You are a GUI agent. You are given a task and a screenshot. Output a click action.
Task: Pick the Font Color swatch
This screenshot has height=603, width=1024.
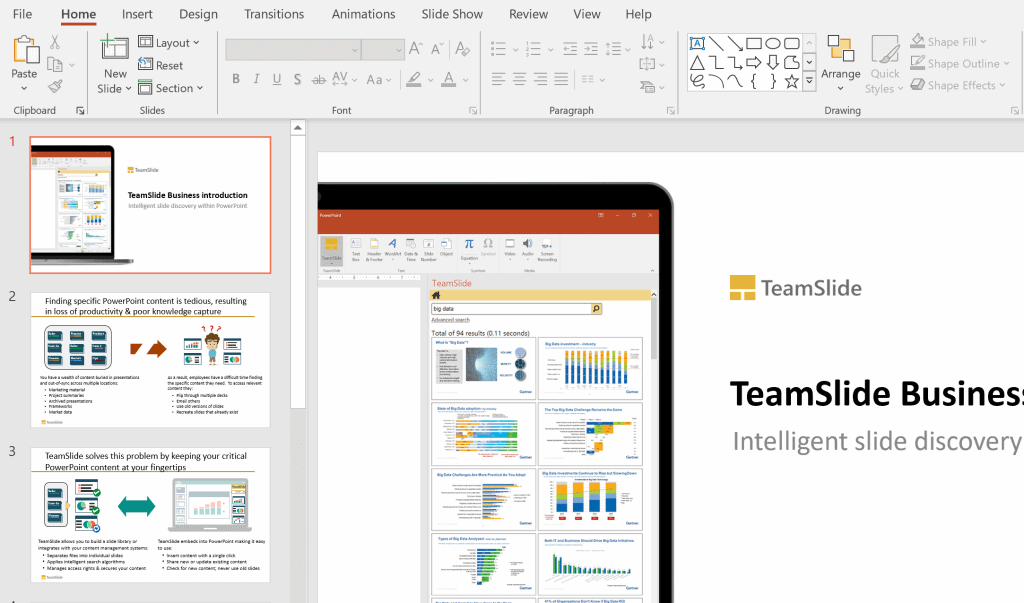(x=447, y=79)
